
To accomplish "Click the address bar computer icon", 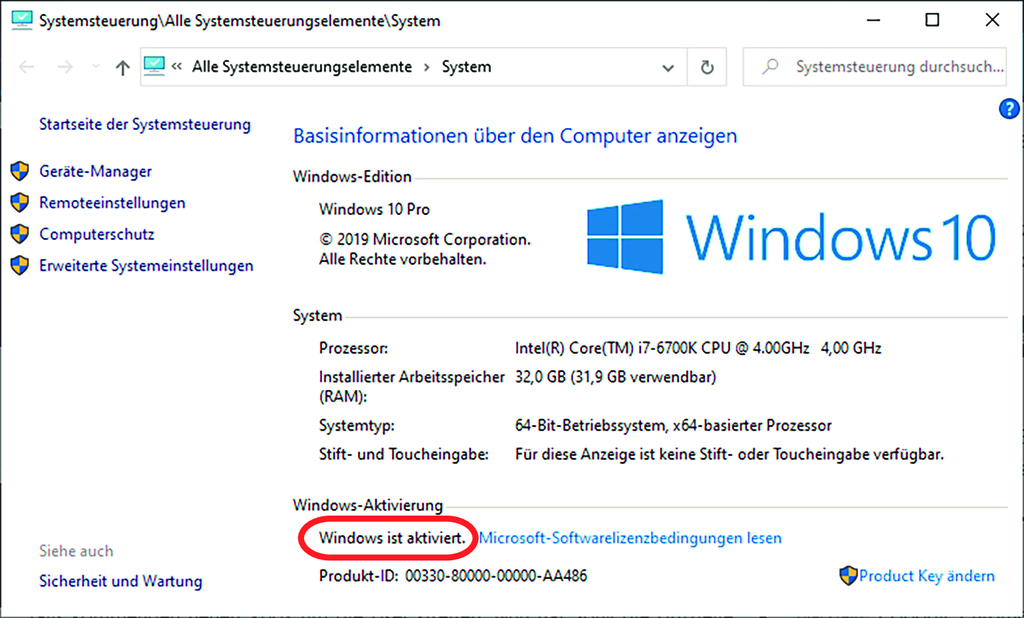I will [x=154, y=66].
